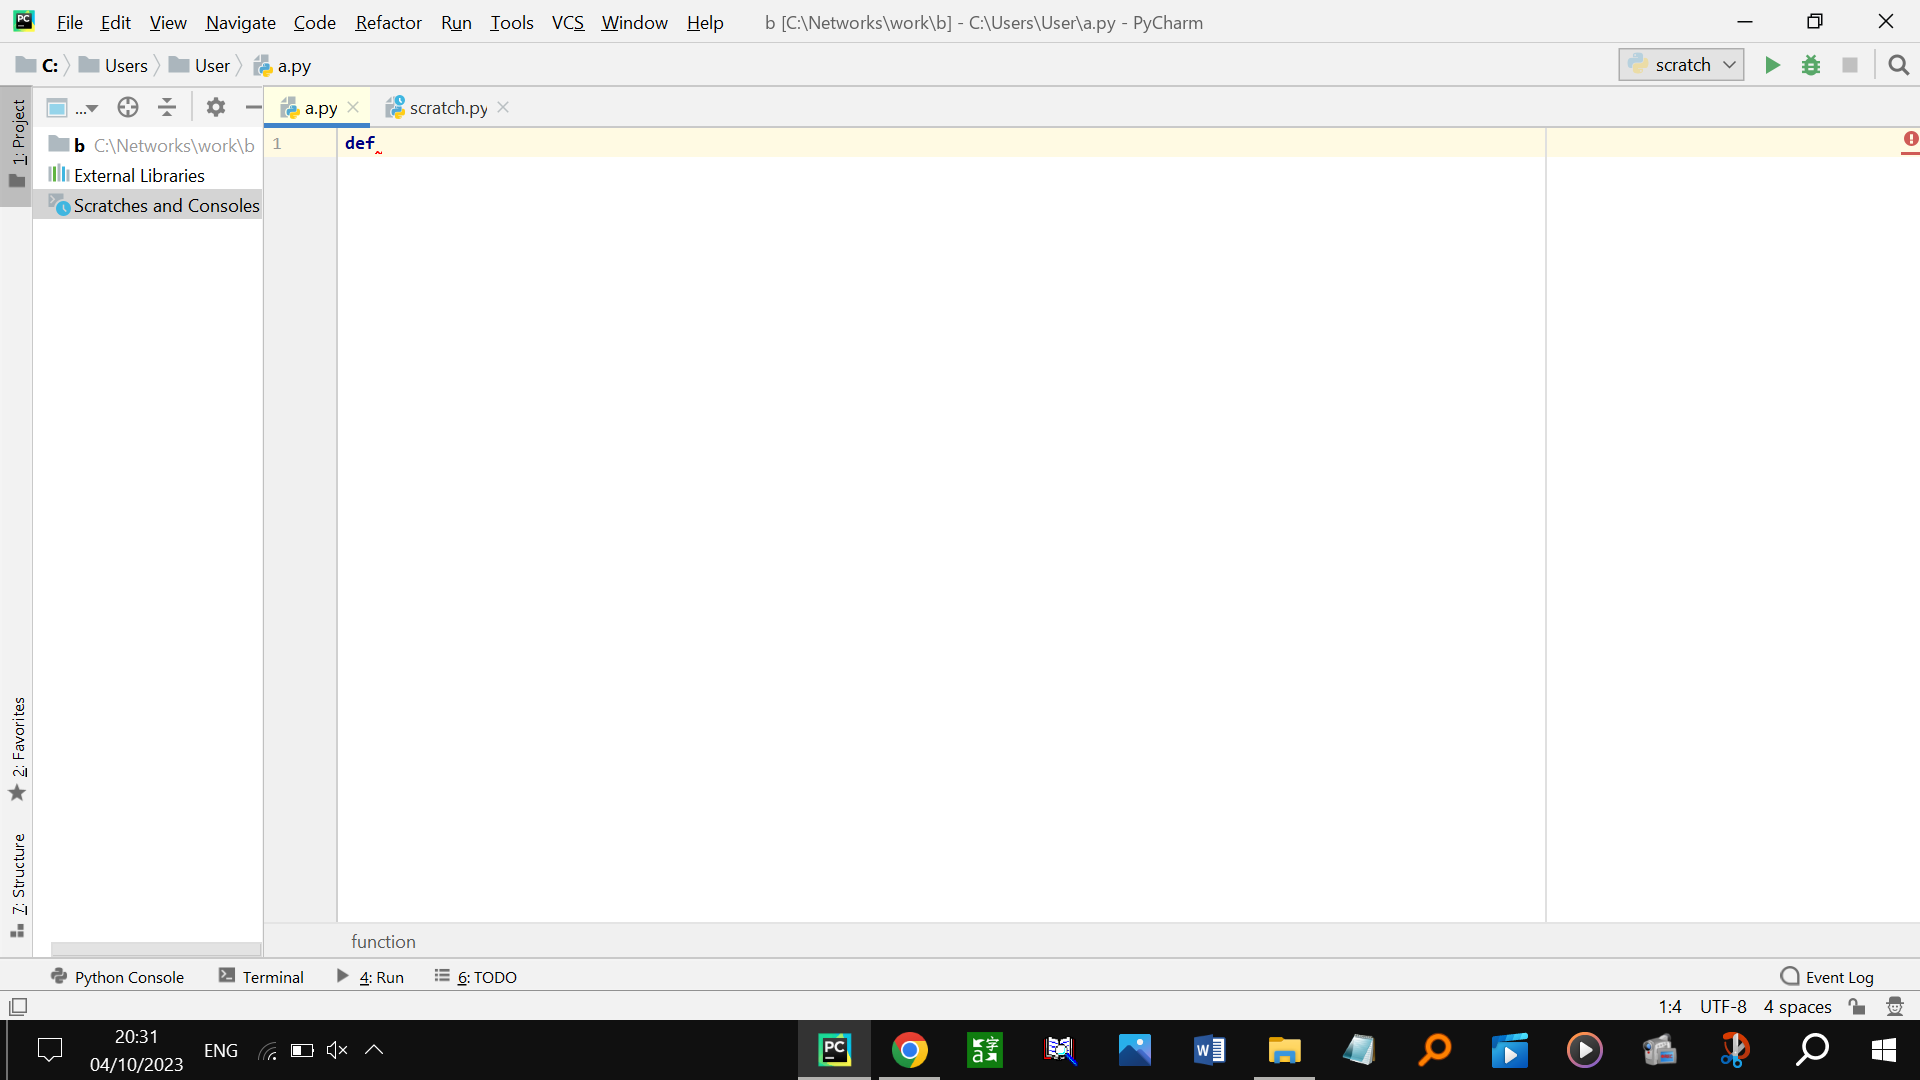This screenshot has height=1080, width=1920.
Task: Toggle the 2: Favorites side panel
Action: (17, 749)
